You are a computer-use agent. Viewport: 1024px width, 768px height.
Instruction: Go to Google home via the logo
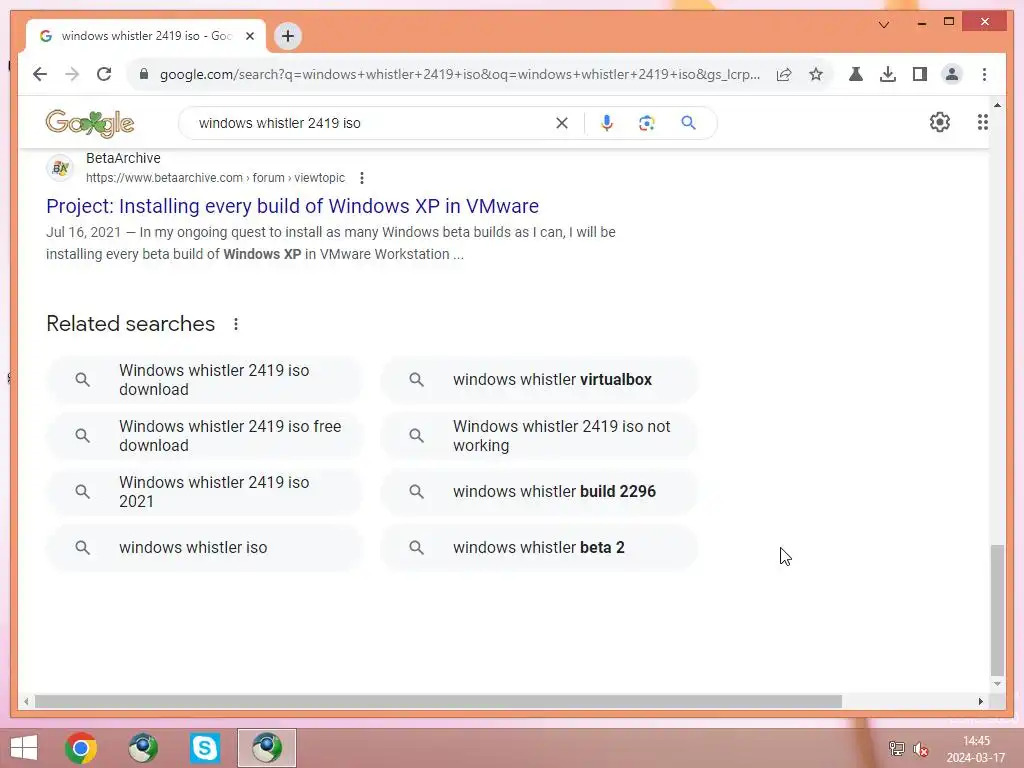[x=90, y=123]
